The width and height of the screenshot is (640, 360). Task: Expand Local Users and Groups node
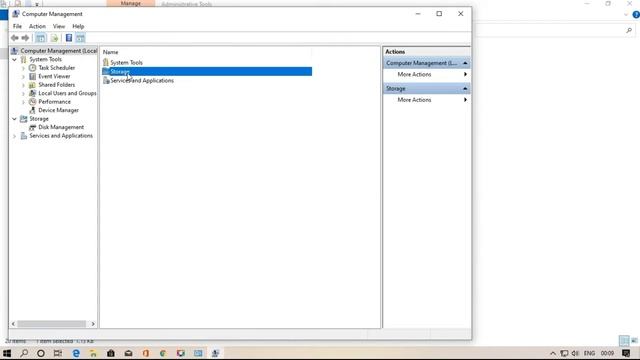coord(23,93)
